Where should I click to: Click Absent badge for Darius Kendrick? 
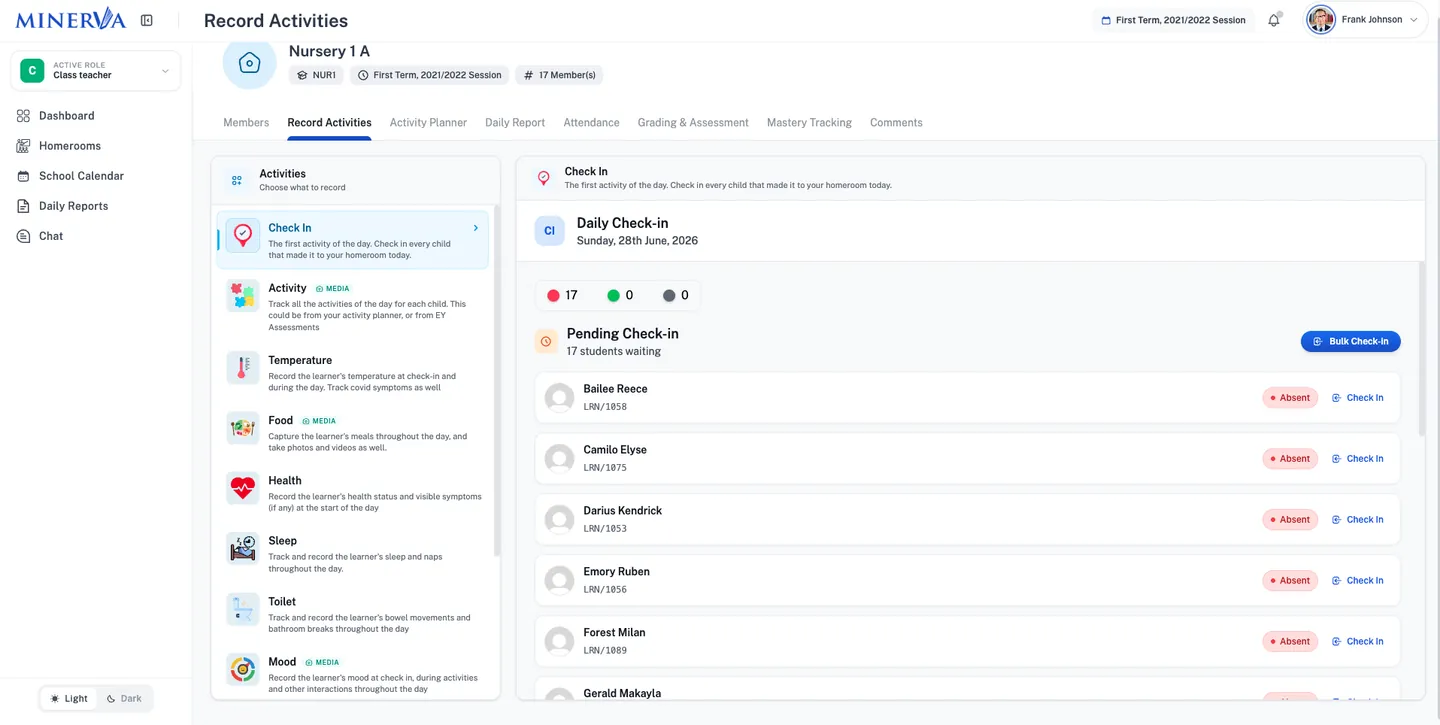coord(1290,519)
